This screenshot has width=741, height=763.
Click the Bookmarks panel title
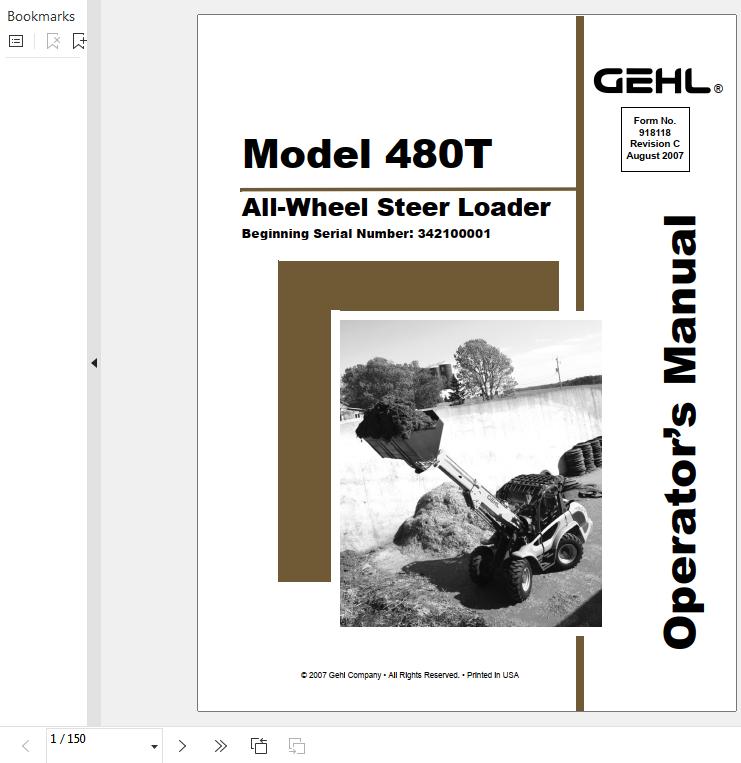[41, 17]
